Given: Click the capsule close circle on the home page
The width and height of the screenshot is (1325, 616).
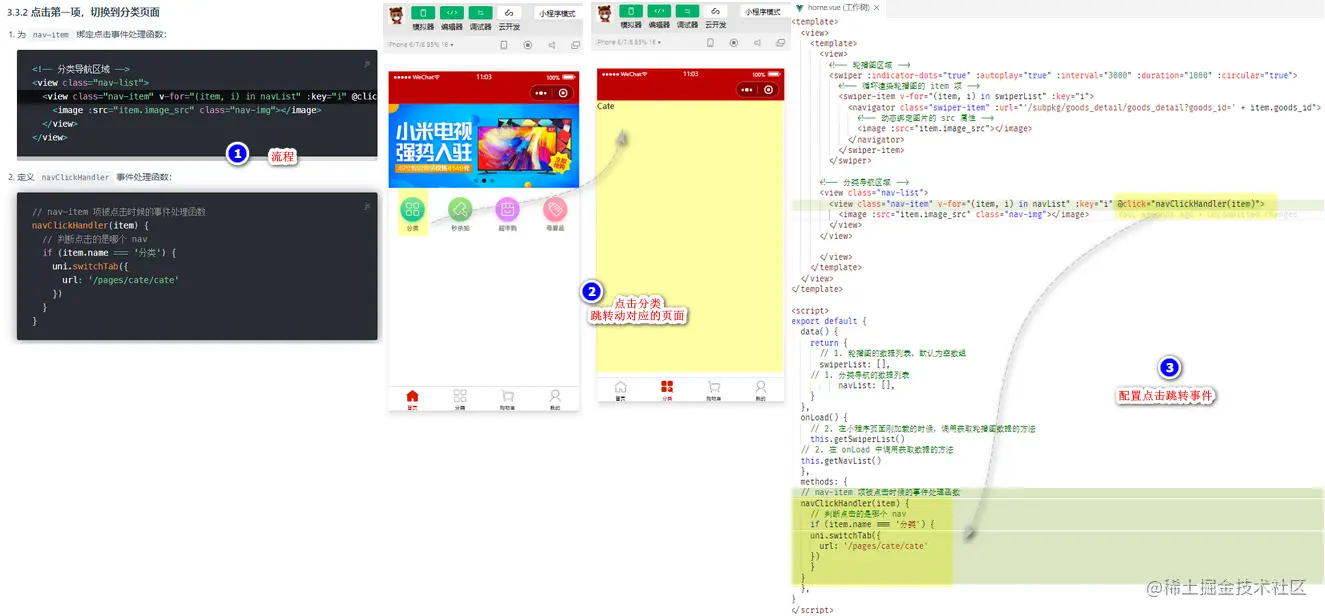Looking at the screenshot, I should (x=563, y=92).
